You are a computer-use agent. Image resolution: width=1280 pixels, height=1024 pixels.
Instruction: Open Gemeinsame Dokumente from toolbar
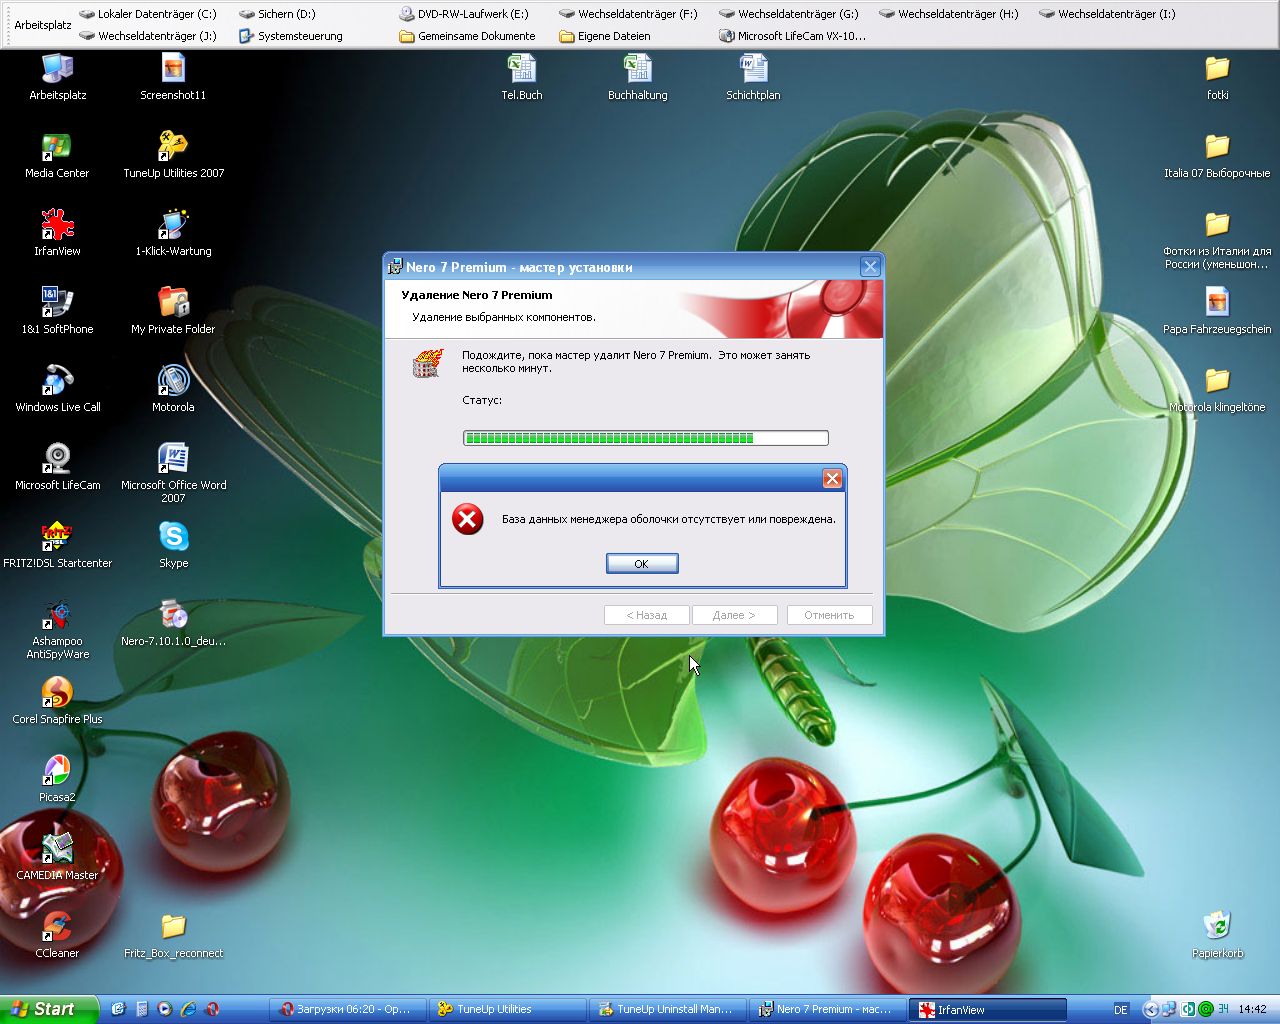coord(467,36)
